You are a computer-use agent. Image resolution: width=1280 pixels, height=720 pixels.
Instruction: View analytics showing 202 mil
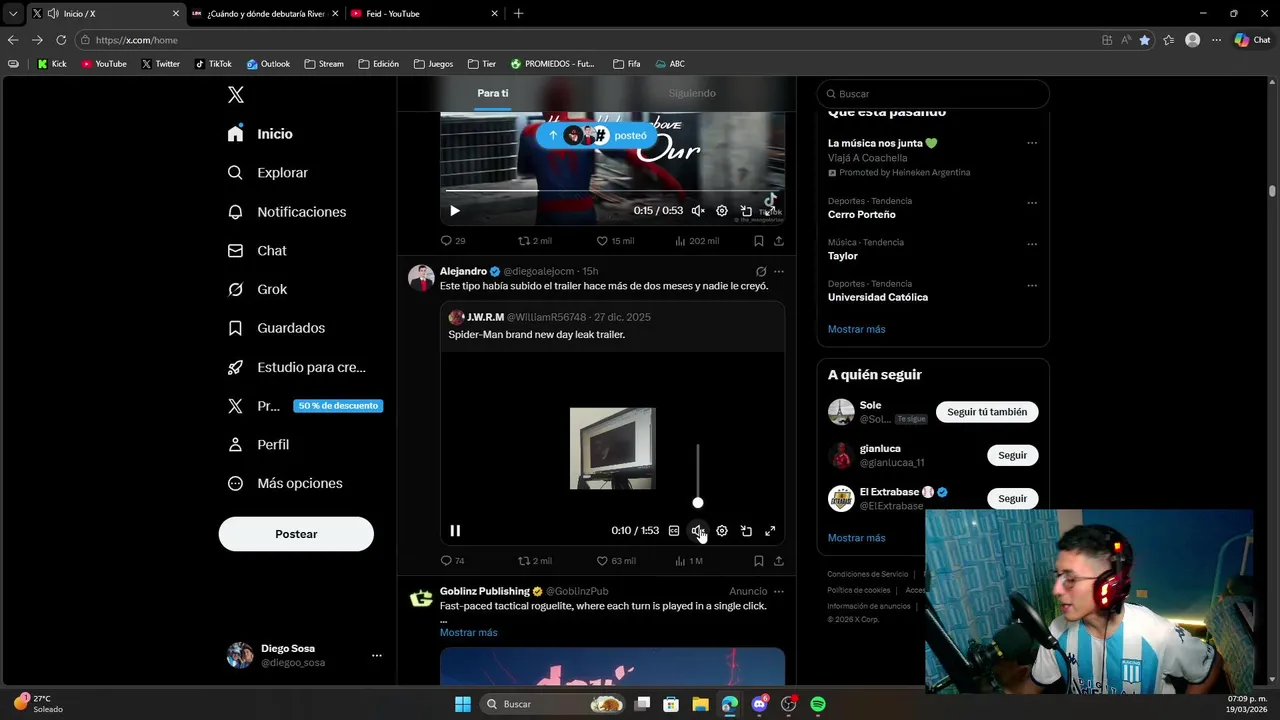point(697,241)
